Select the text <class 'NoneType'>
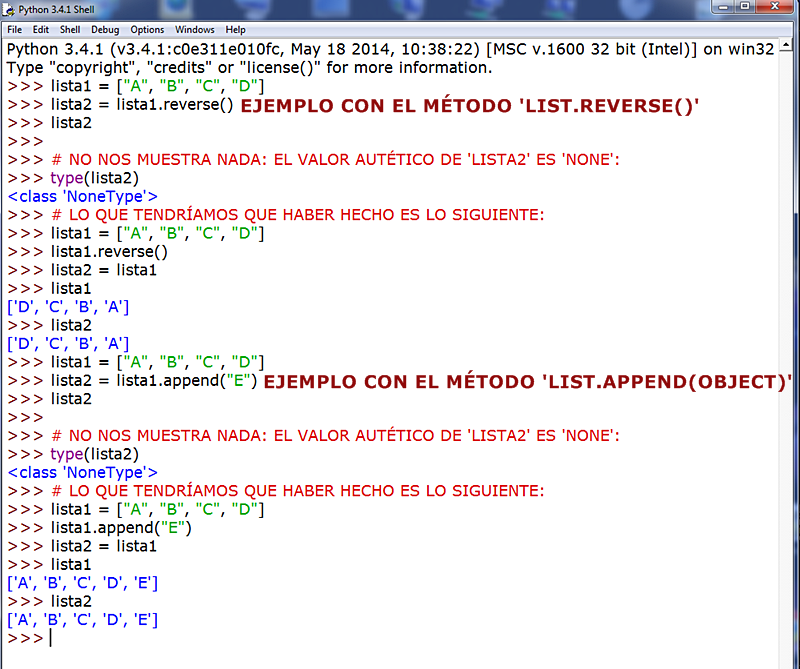 tap(82, 195)
